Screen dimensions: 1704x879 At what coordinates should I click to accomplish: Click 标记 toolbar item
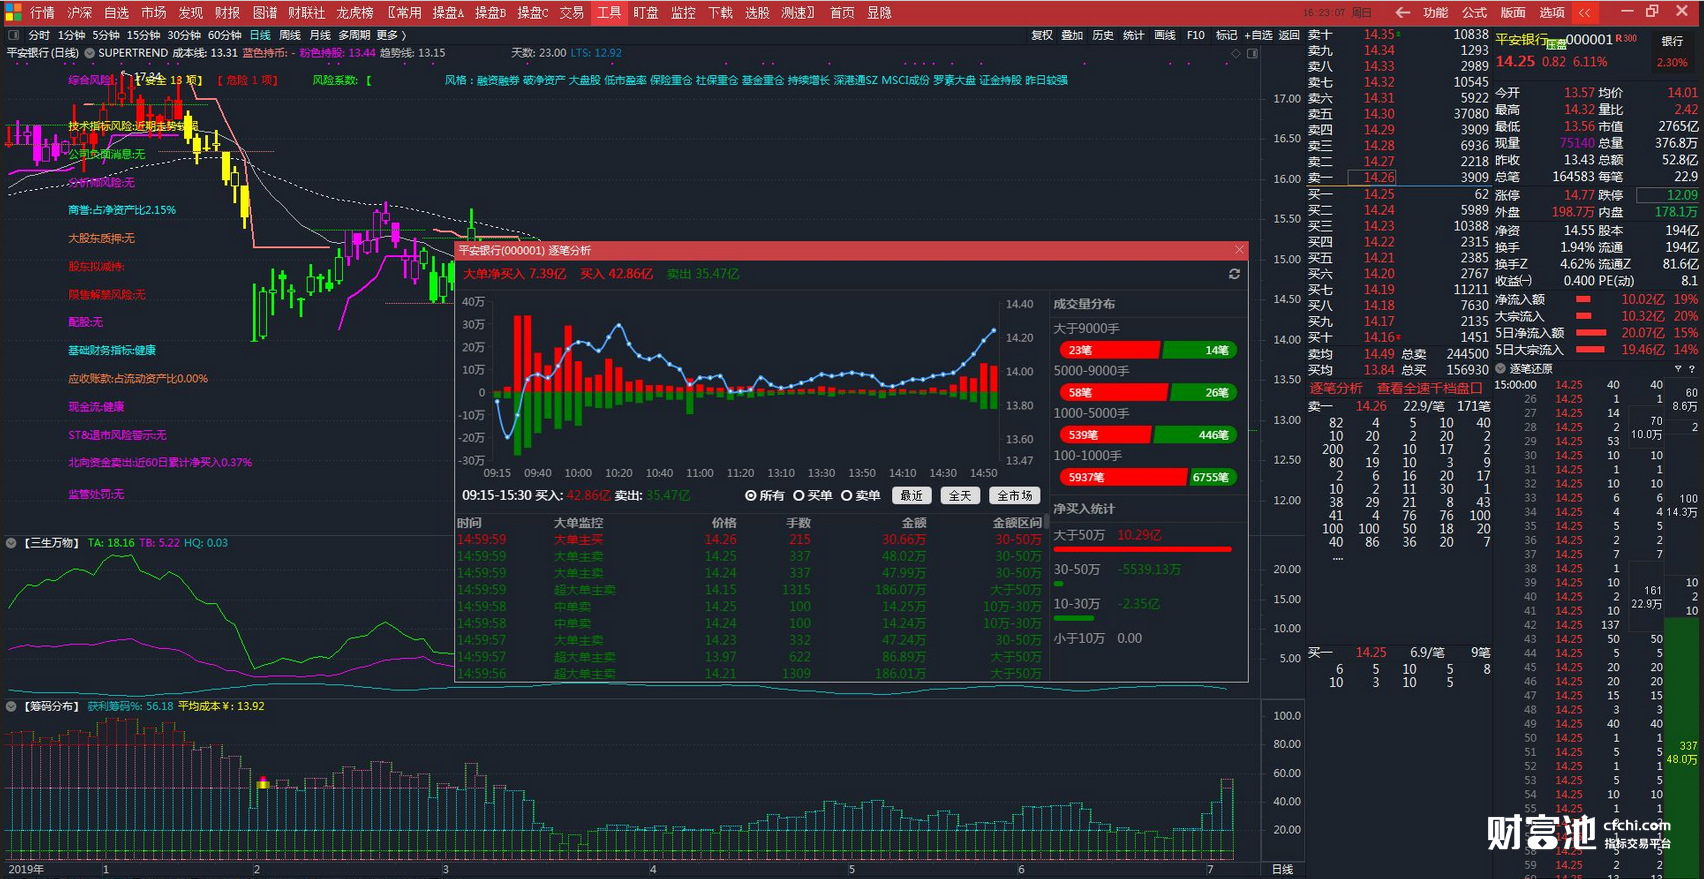1226,35
